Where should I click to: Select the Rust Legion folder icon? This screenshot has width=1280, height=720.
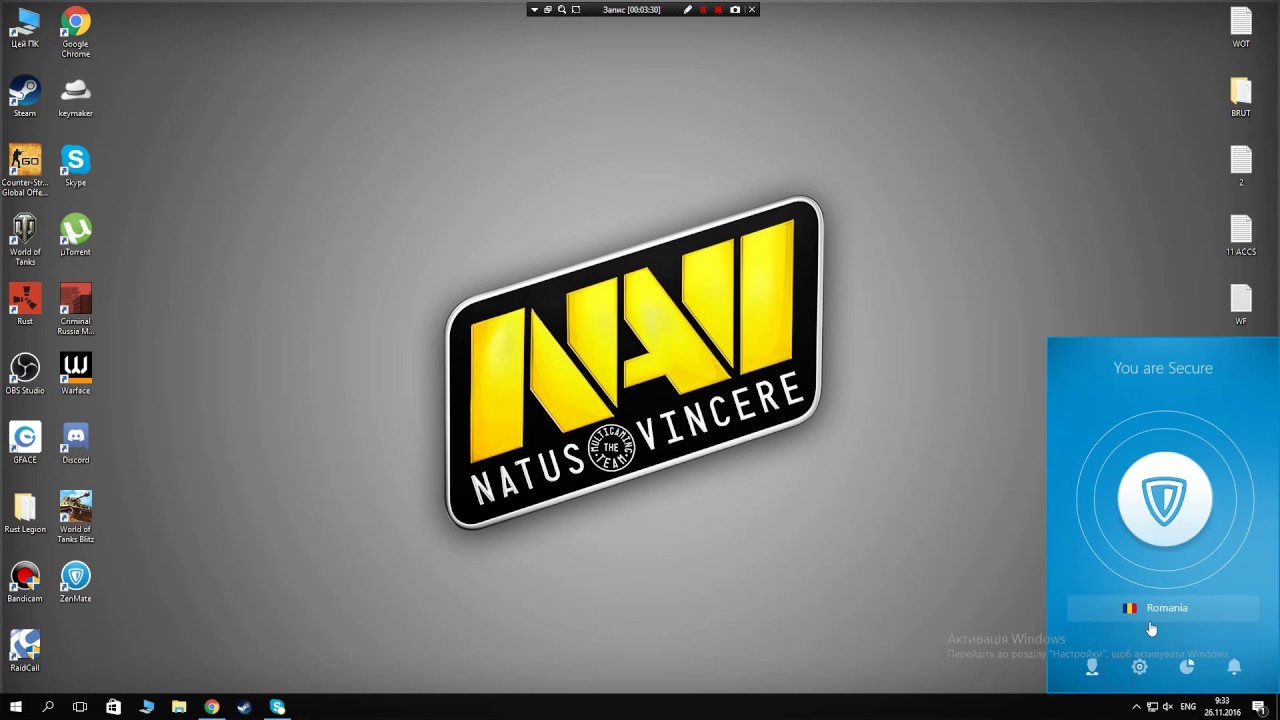(25, 513)
